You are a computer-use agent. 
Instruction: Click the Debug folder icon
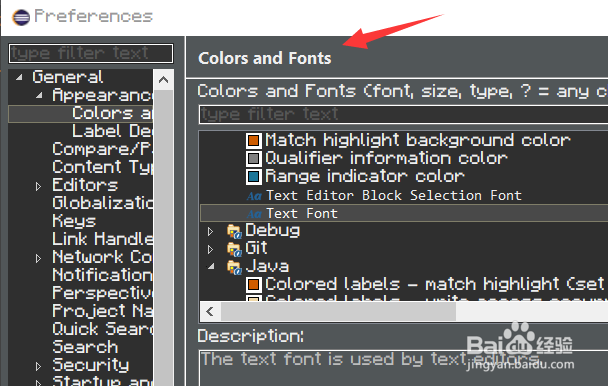234,231
